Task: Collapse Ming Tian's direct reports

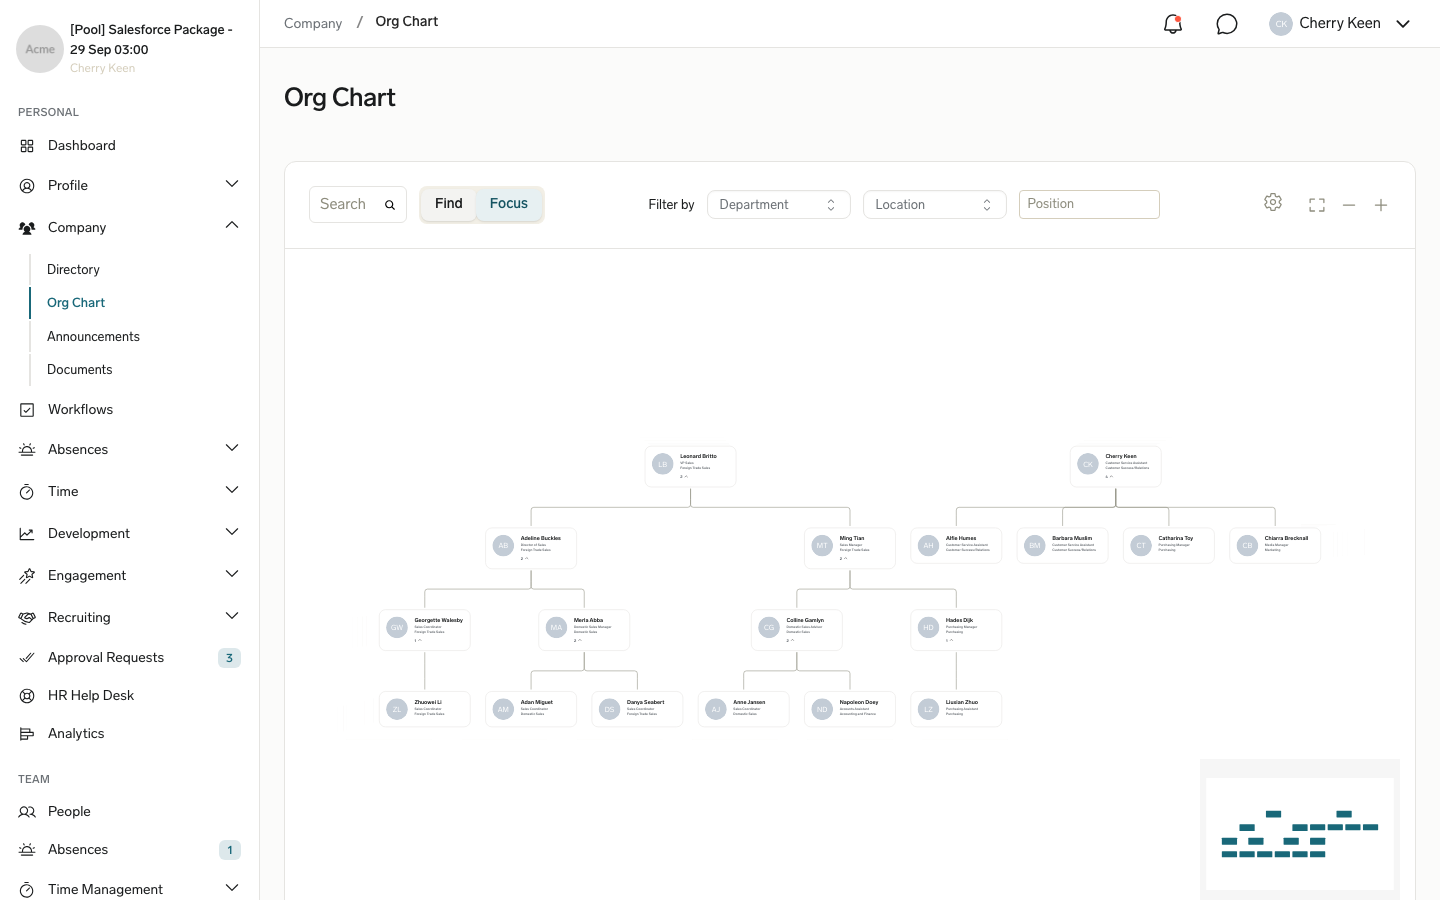Action: coord(843,559)
